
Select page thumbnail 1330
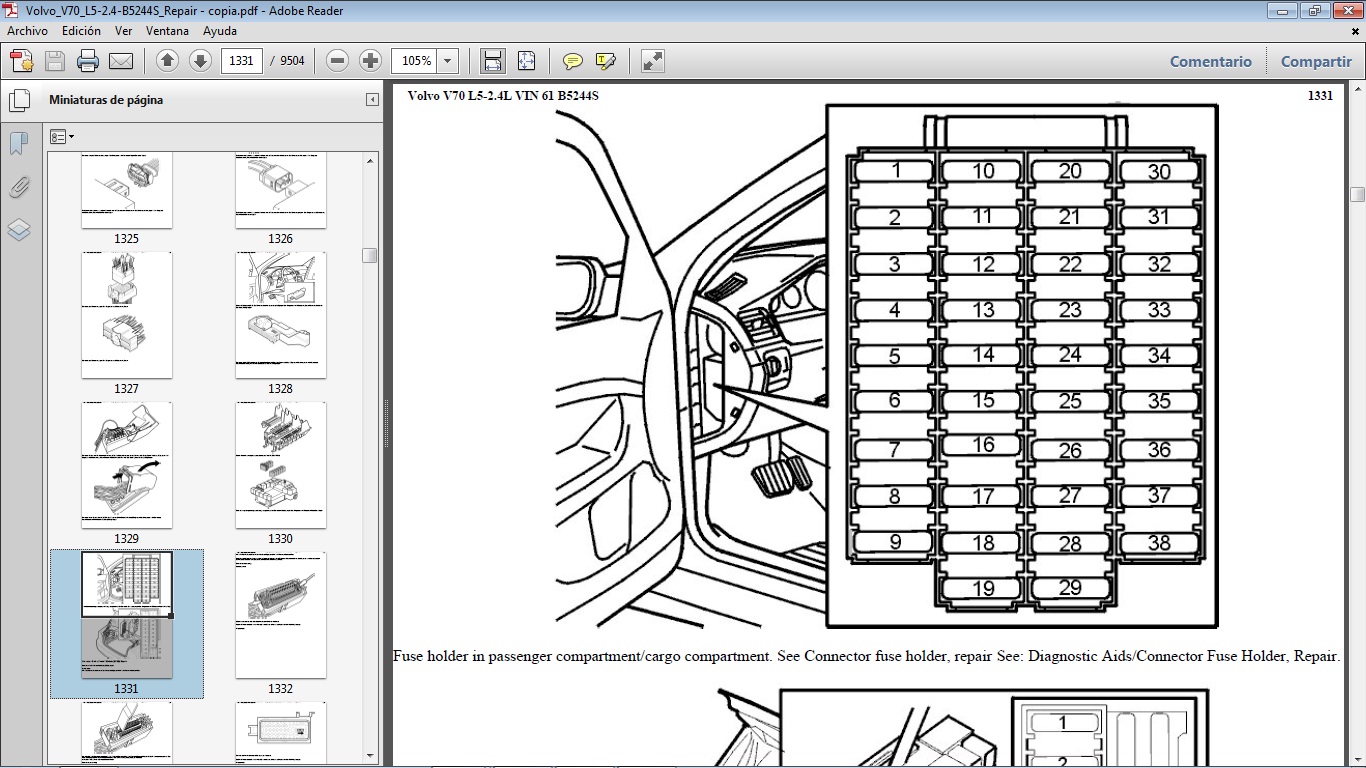(281, 465)
